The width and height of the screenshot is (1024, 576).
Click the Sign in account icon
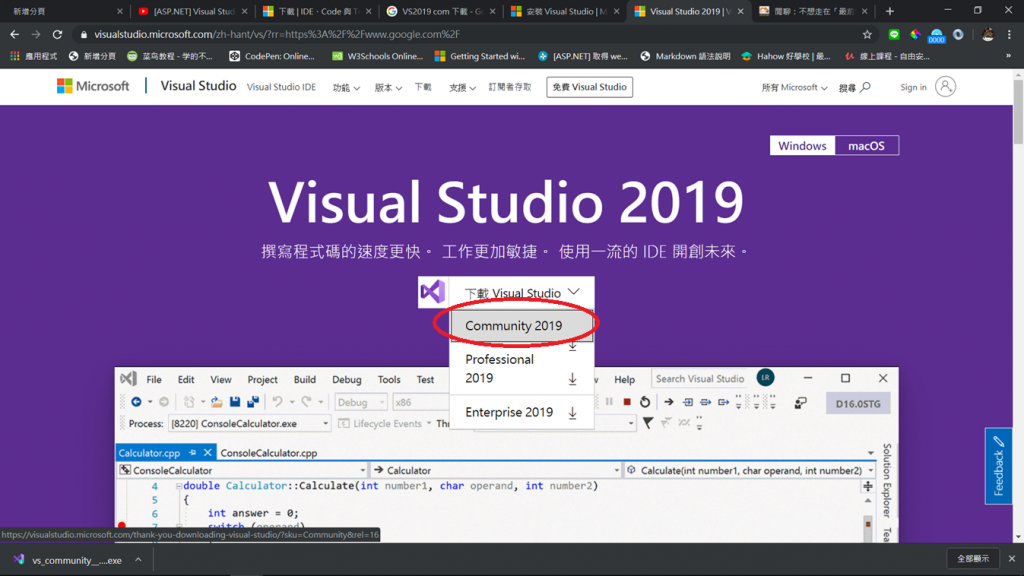click(945, 86)
